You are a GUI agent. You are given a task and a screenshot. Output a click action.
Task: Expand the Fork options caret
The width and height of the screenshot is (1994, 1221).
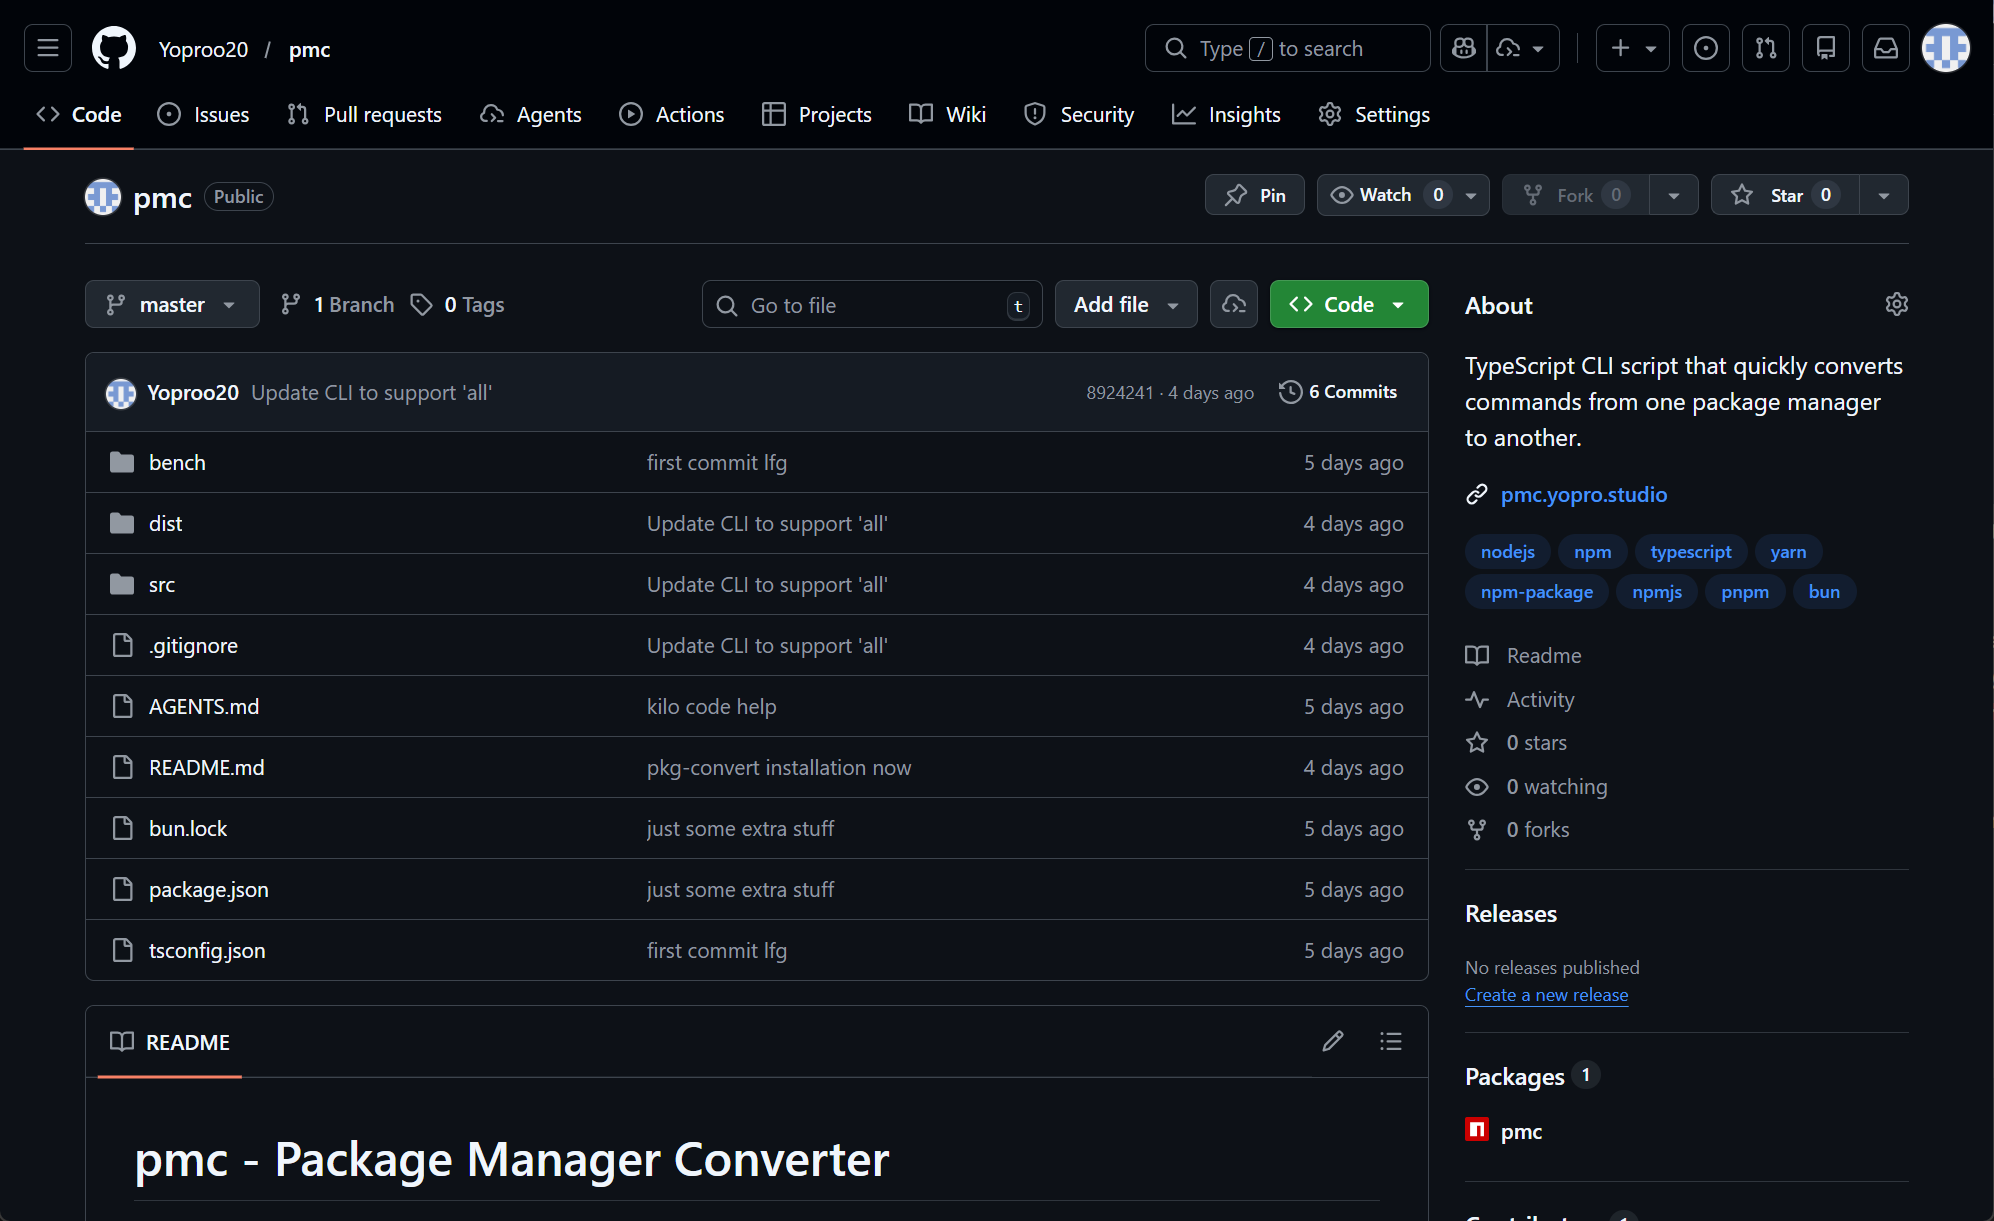tap(1674, 195)
